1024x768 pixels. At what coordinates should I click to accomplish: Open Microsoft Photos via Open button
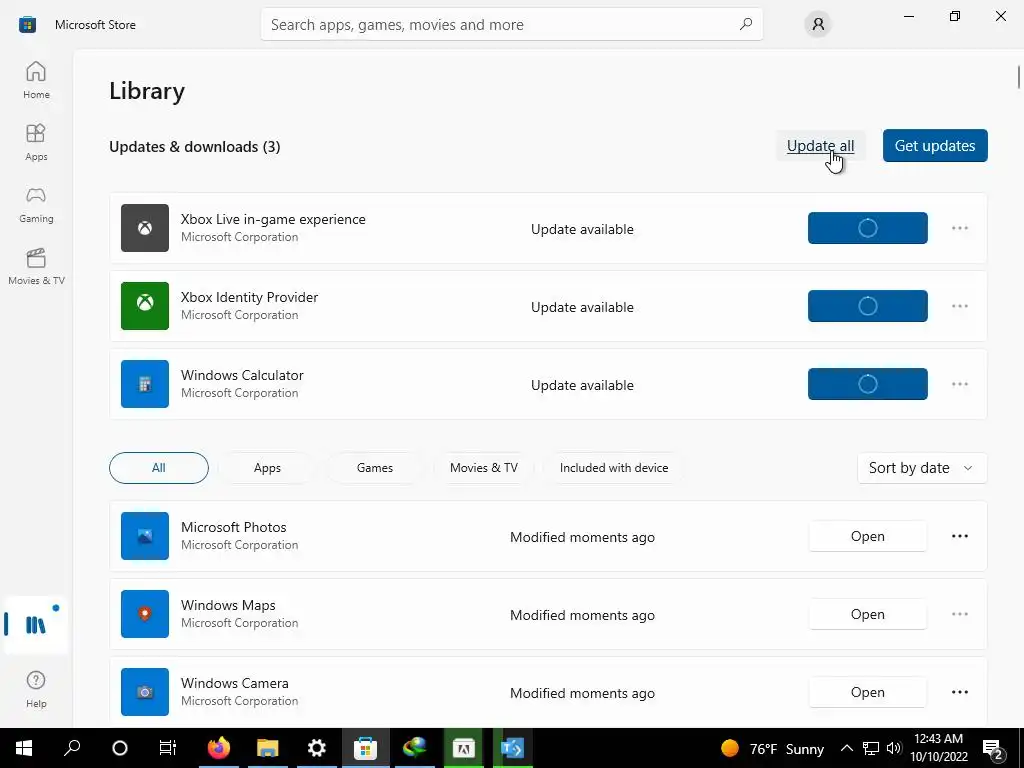(x=867, y=536)
